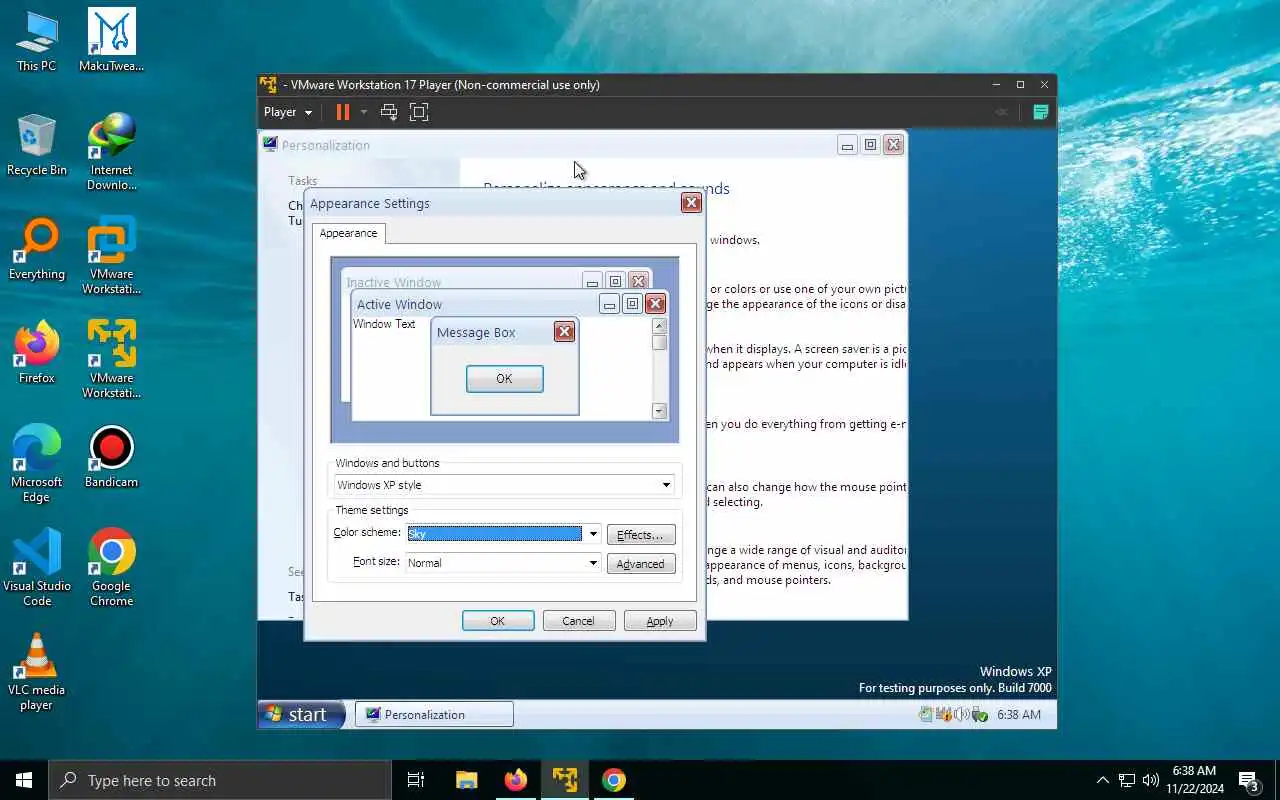The height and width of the screenshot is (800, 1280).
Task: Click the Type here to search box
Action: (x=220, y=780)
